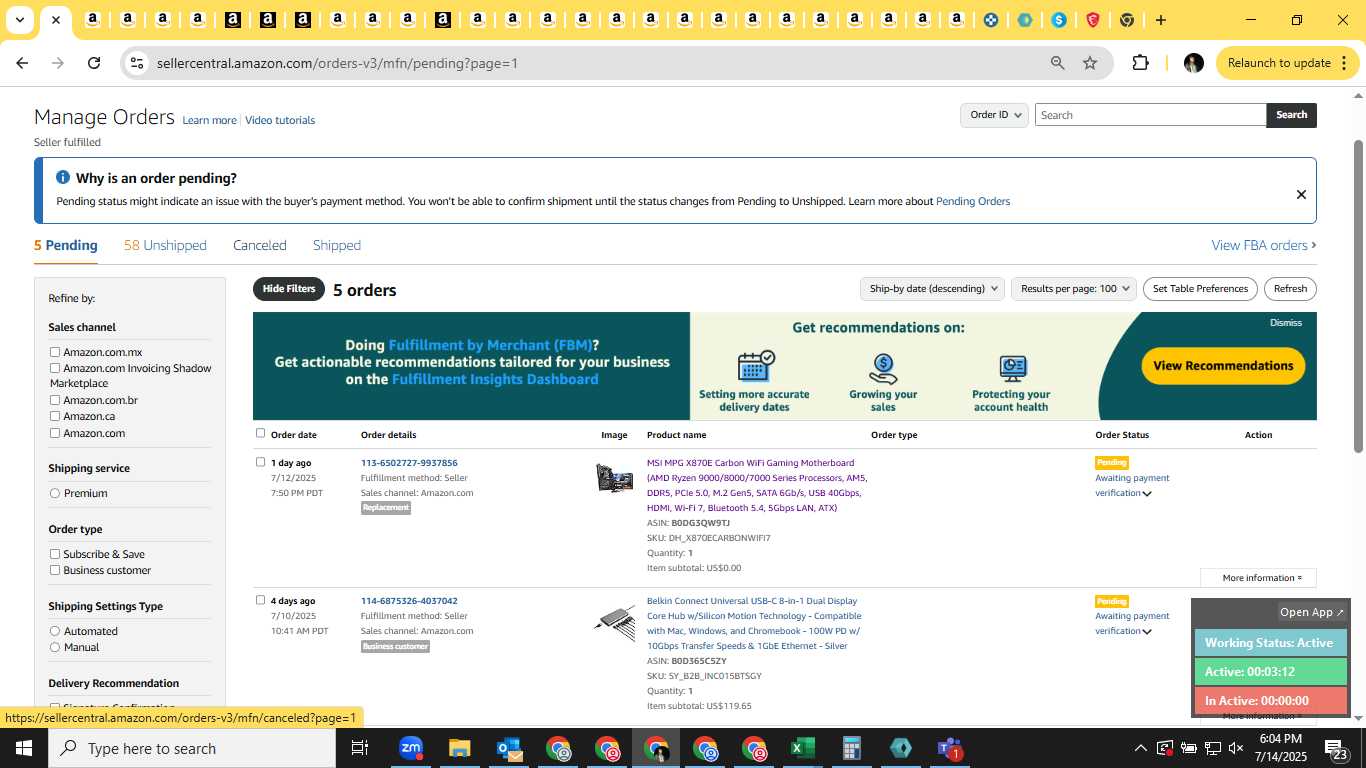This screenshot has height=768, width=1366.
Task: Select the checkbox for order 113-6502727-9937856
Action: coord(261,462)
